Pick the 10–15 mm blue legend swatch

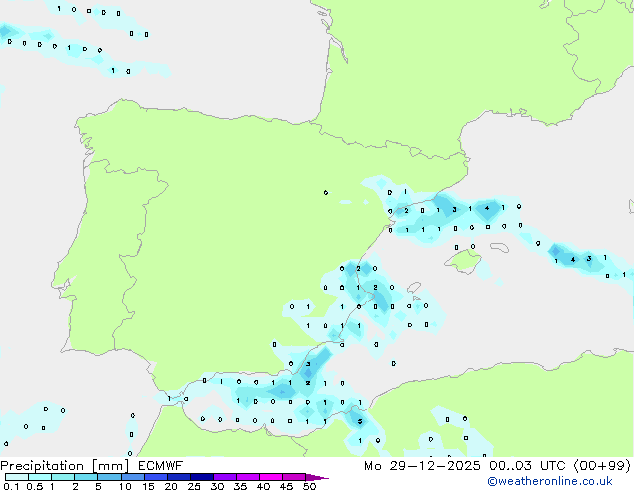click(x=132, y=477)
